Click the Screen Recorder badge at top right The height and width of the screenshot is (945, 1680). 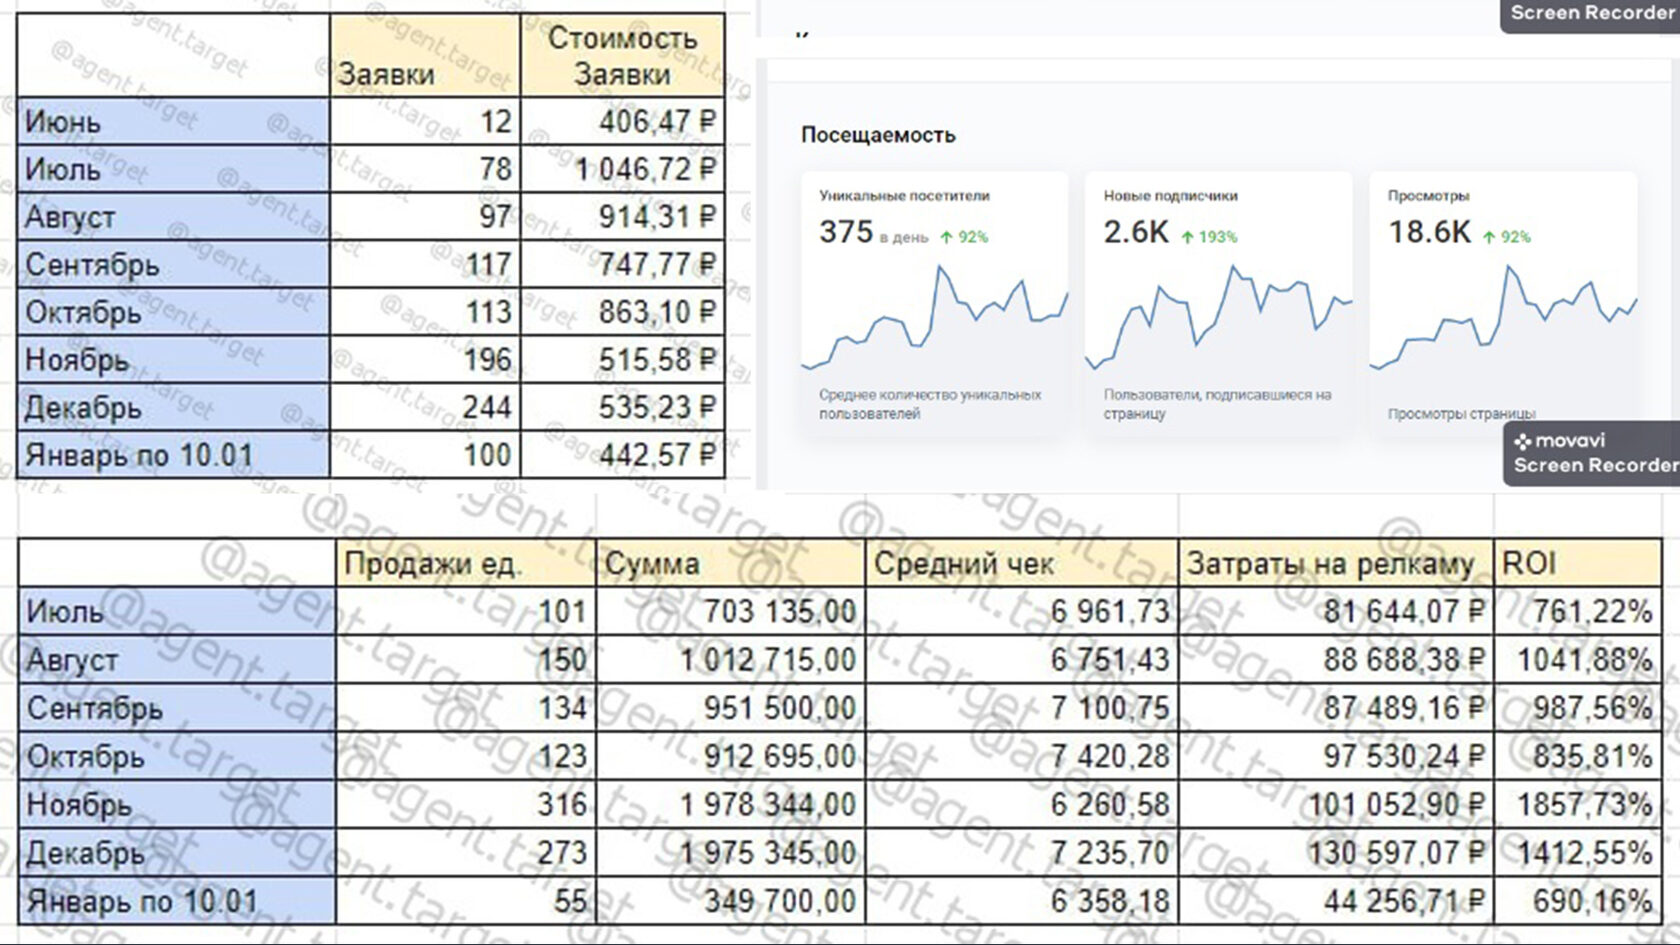tap(1590, 15)
